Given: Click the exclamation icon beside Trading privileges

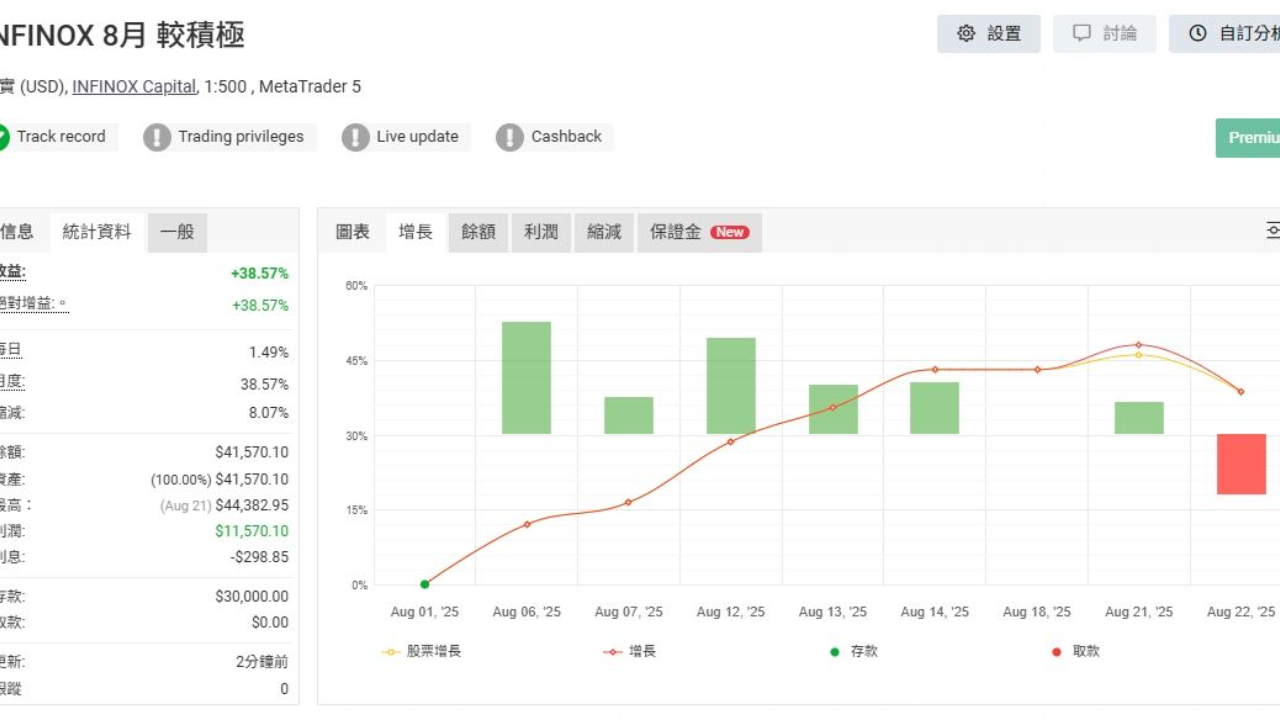Looking at the screenshot, I should tap(157, 137).
